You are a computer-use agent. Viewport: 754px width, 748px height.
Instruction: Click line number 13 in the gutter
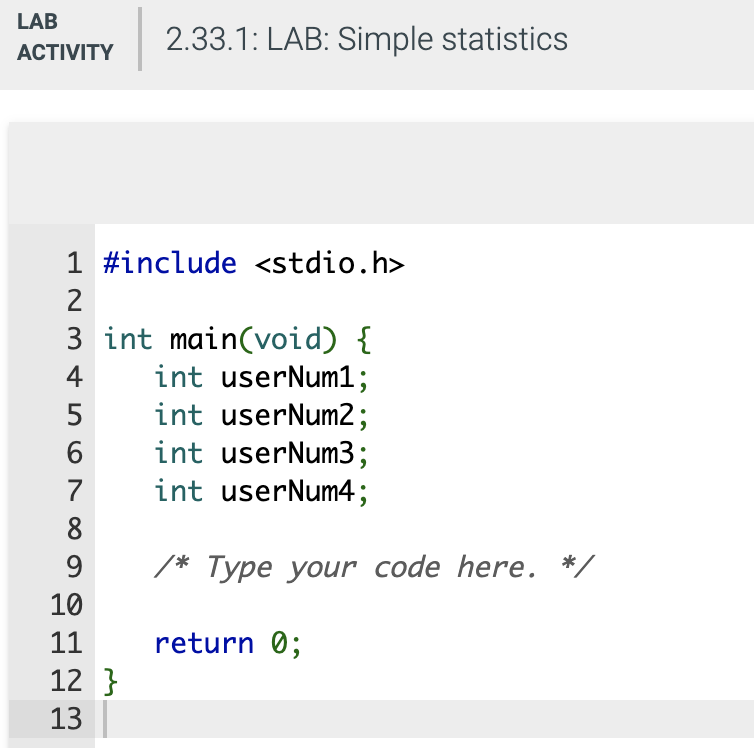66,719
